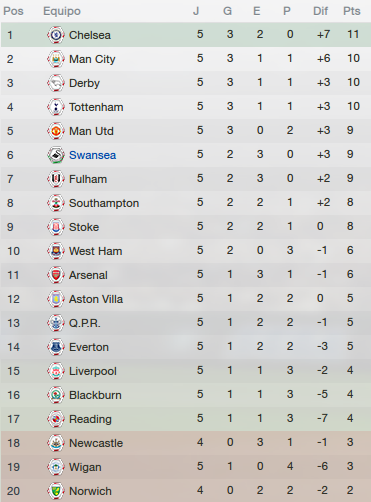Click the Liverpool club badge icon

point(56,371)
